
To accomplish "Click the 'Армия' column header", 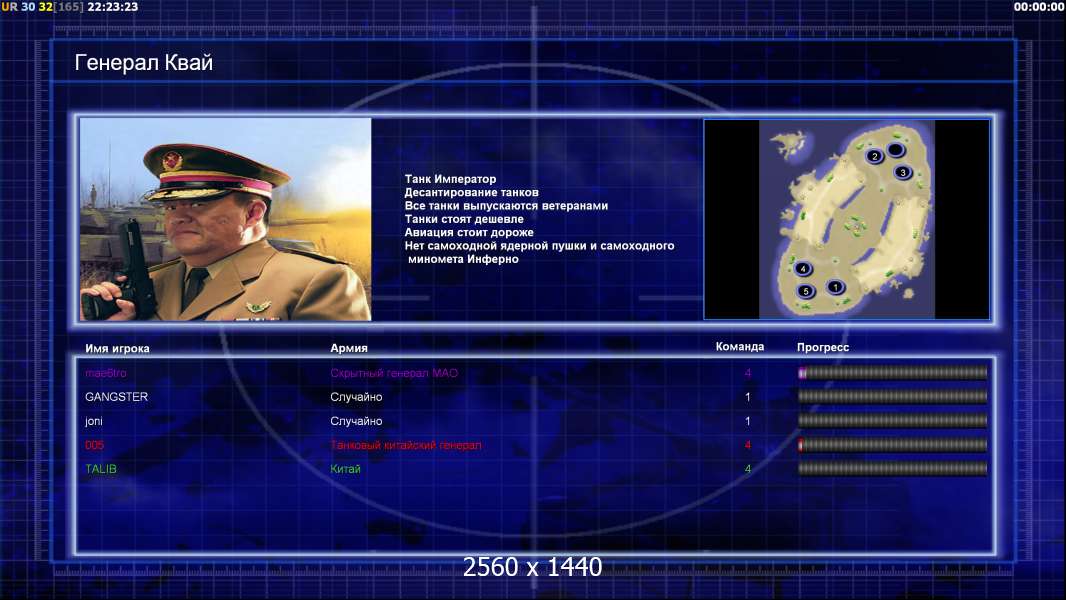I will click(x=349, y=348).
